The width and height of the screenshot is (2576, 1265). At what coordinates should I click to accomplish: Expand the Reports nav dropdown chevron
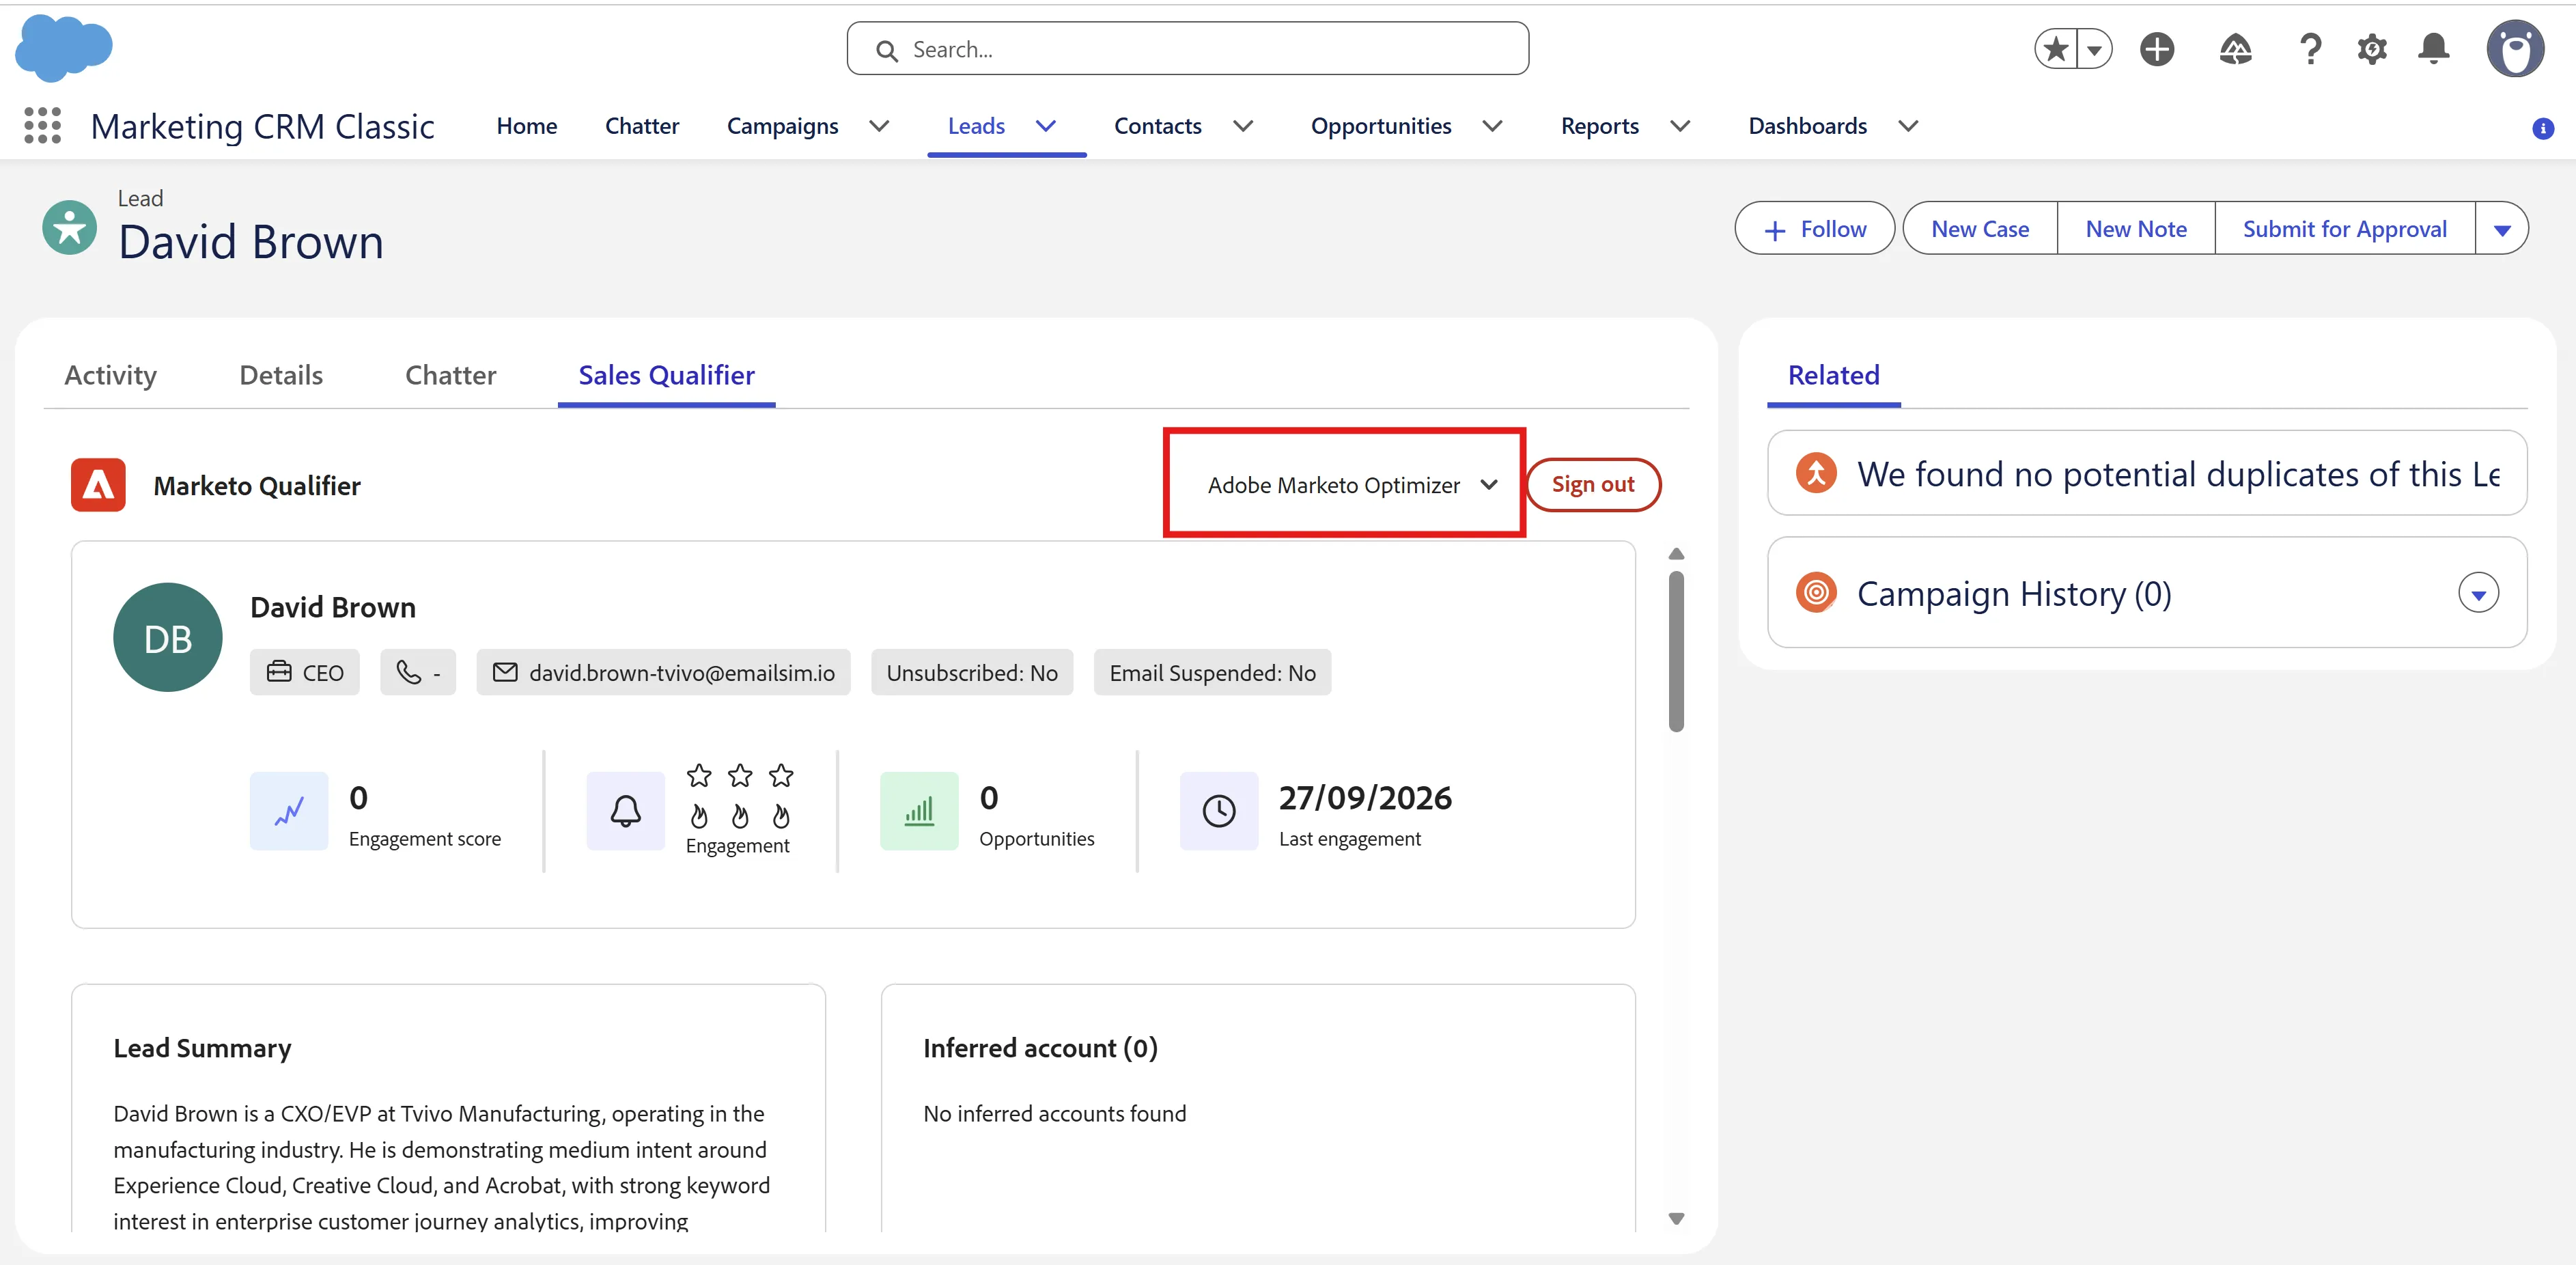tap(1681, 126)
